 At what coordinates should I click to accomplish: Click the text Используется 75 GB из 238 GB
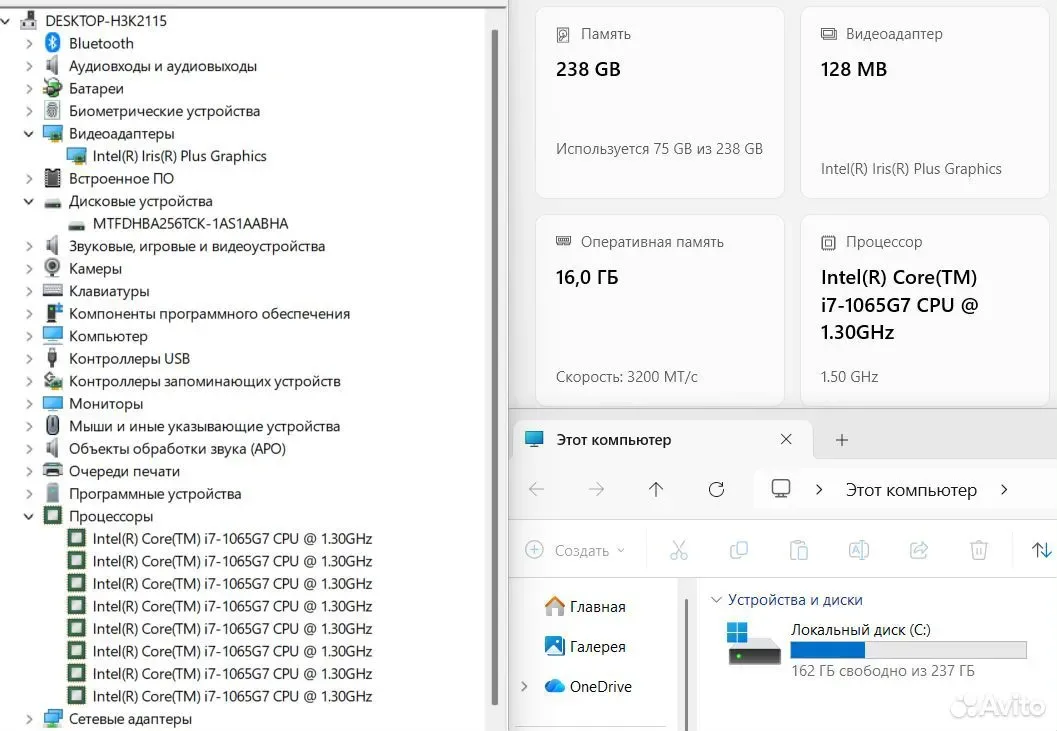click(659, 149)
